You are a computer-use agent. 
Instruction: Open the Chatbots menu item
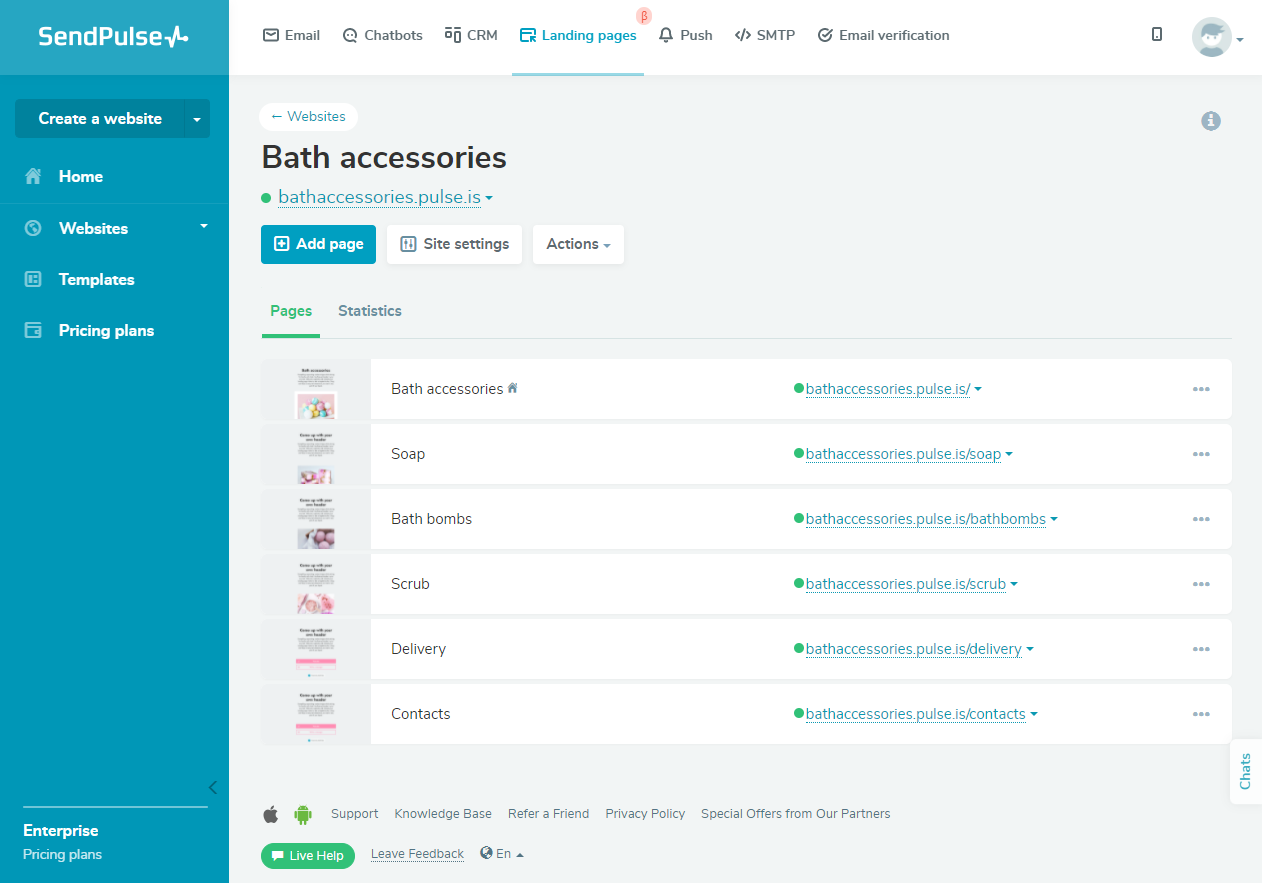[x=382, y=35]
